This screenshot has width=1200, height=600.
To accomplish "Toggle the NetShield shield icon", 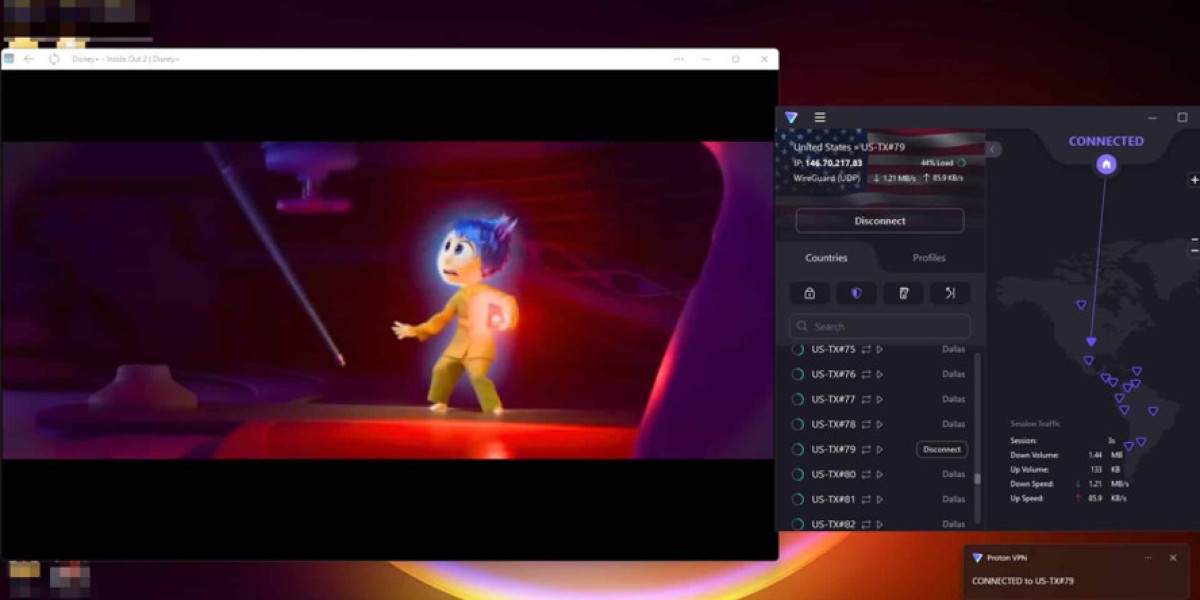I will click(856, 293).
